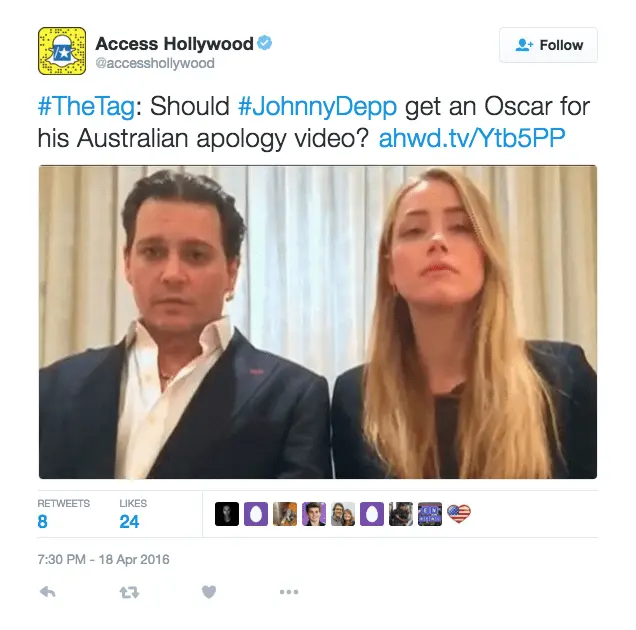Click the @accesshollywood handle
Viewport: 636px width, 630px height.
pyautogui.click(x=155, y=63)
